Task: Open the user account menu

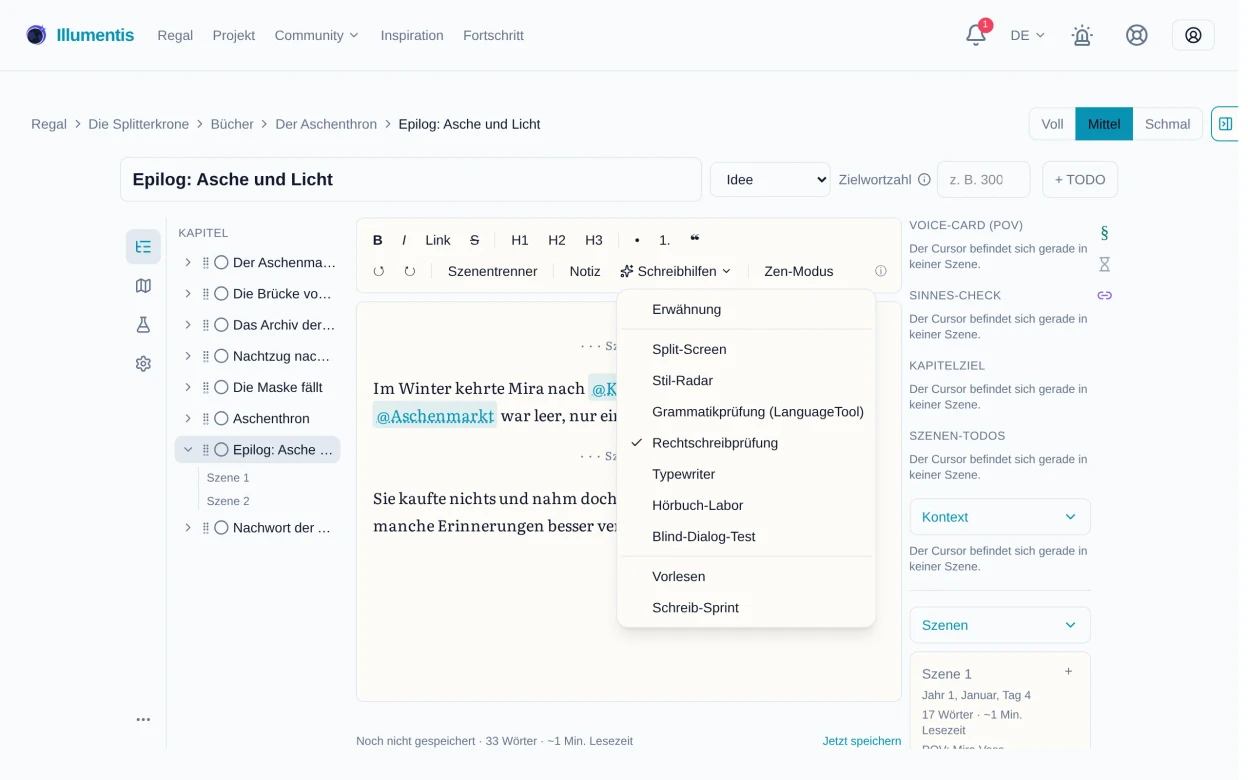Action: click(1193, 35)
